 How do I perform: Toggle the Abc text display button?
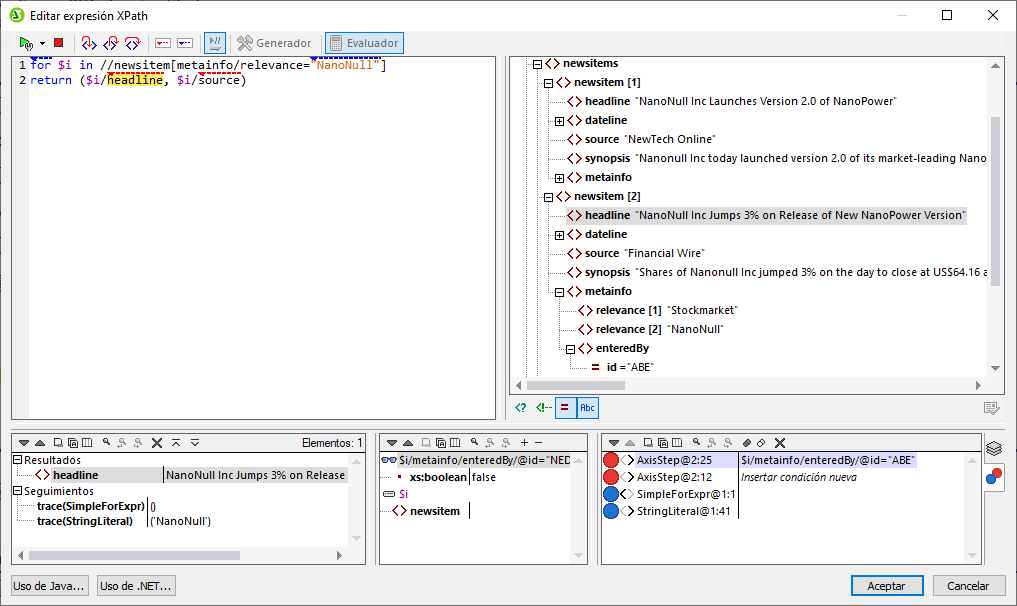click(587, 407)
